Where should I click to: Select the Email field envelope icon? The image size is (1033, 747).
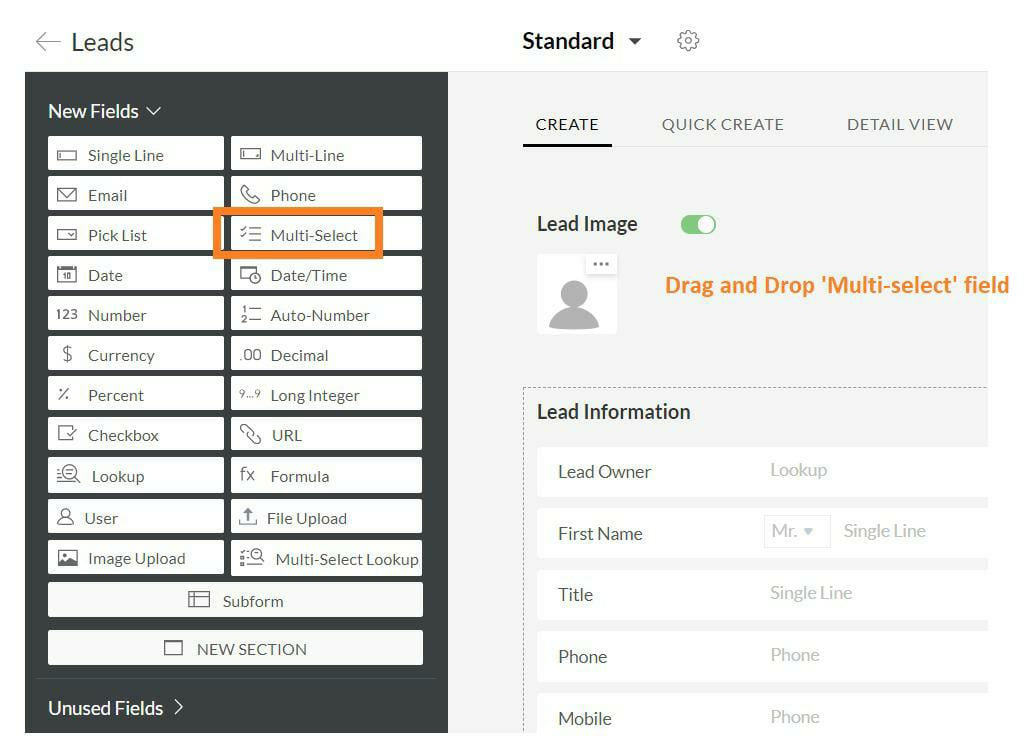(67, 195)
